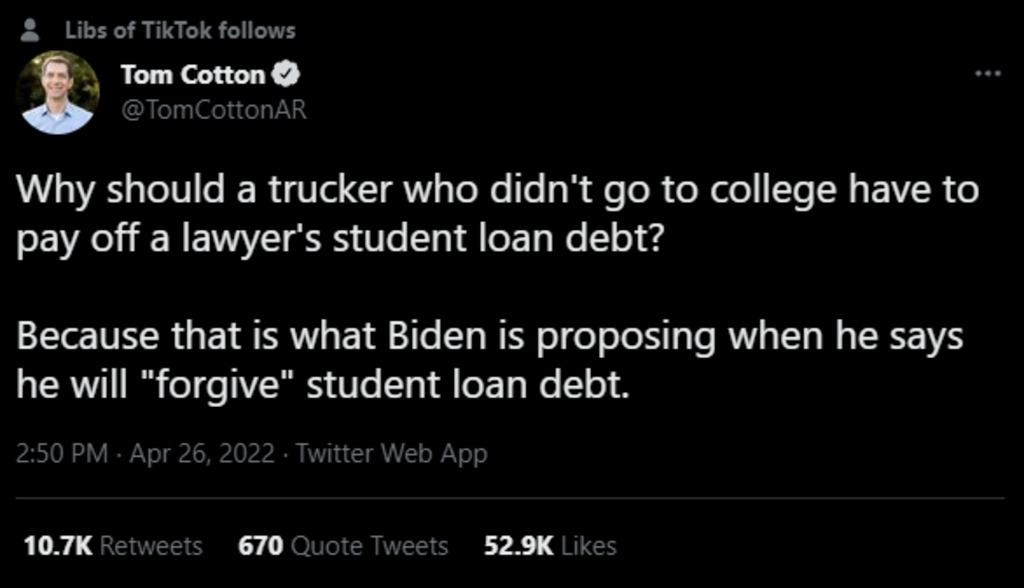
Task: Open the three-dot more options menu
Action: [x=987, y=74]
